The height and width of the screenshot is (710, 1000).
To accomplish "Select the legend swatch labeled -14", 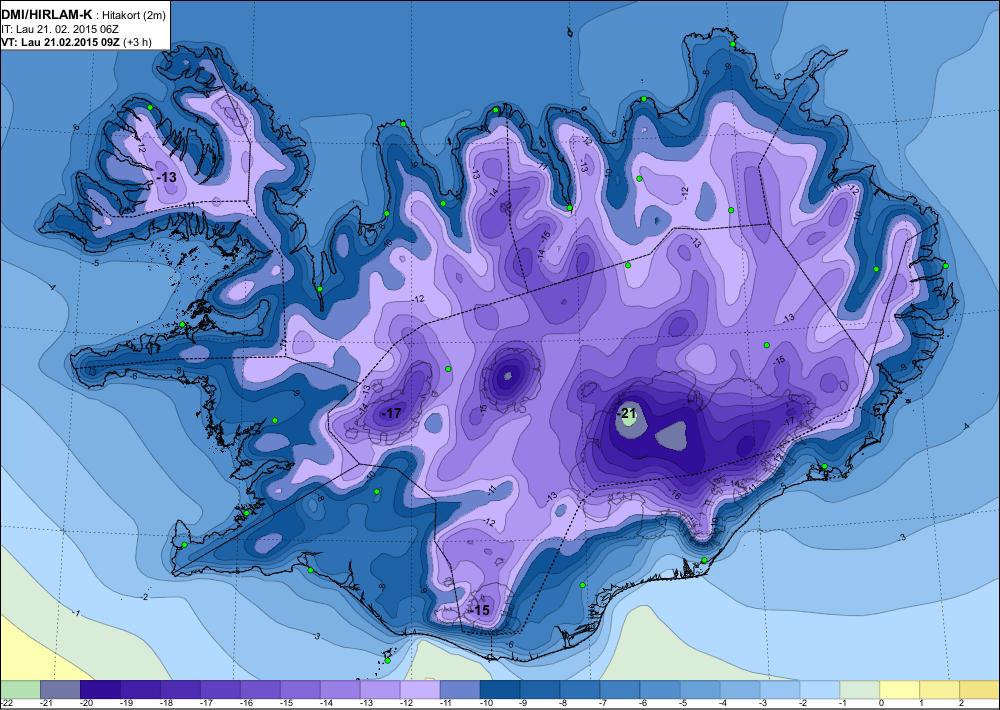I will pyautogui.click(x=340, y=689).
